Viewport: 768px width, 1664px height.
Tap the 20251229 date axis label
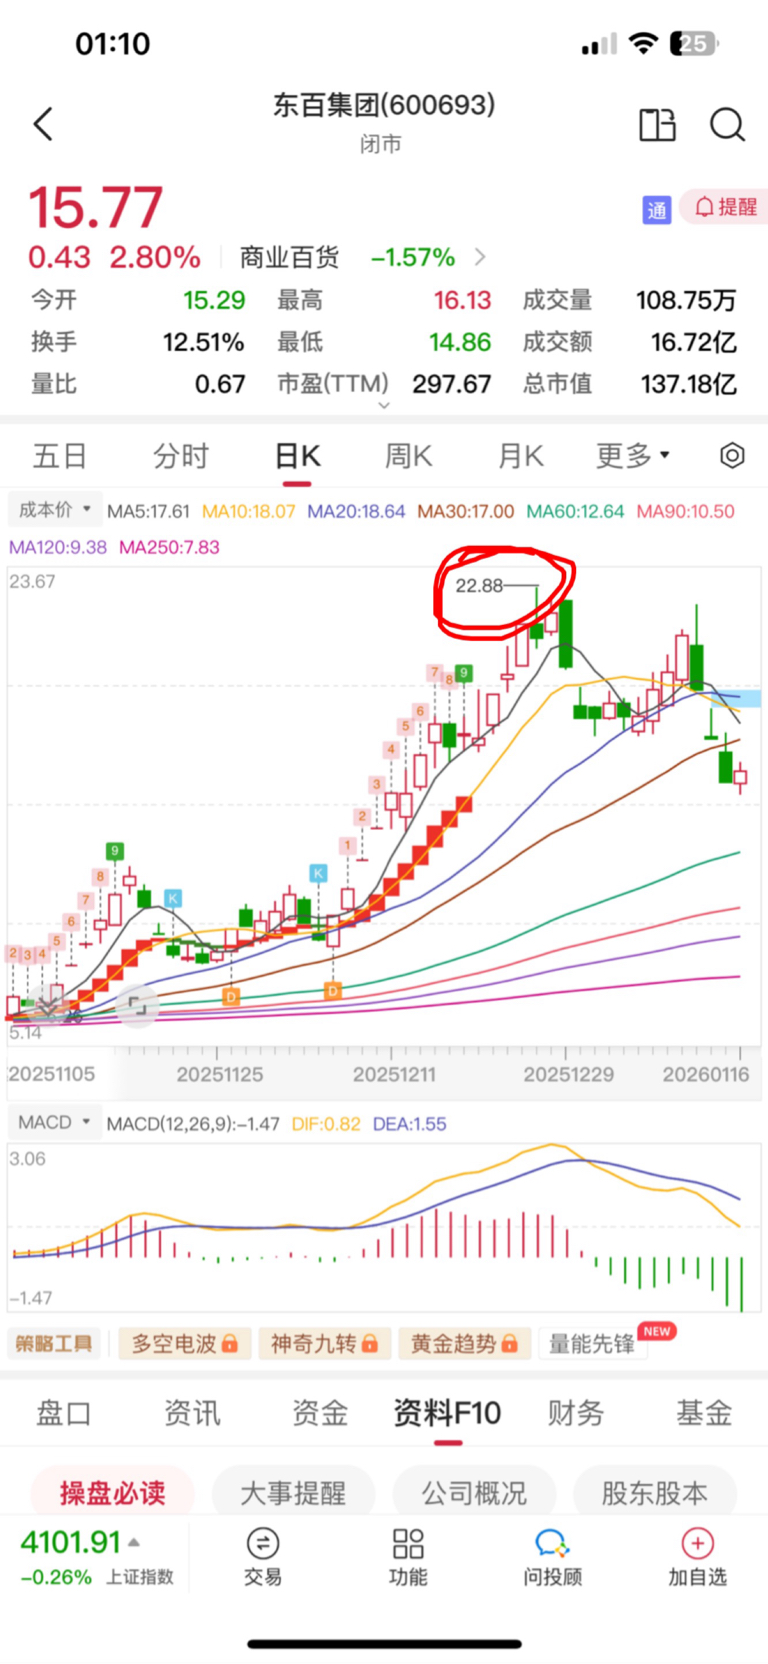[568, 1074]
